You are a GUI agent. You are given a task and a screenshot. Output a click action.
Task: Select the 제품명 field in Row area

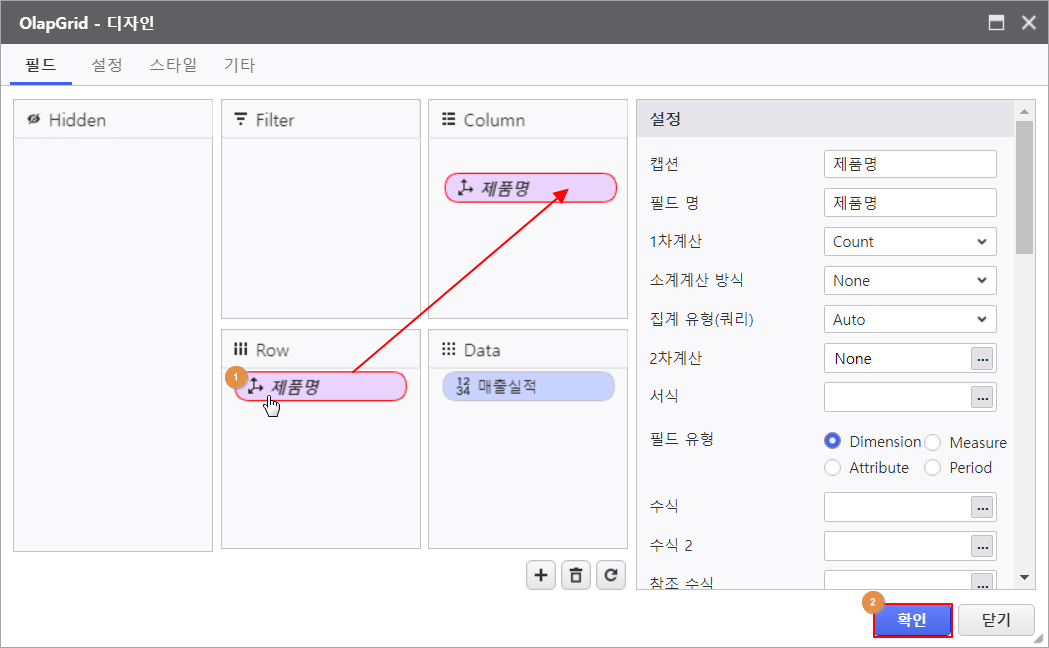pos(321,387)
